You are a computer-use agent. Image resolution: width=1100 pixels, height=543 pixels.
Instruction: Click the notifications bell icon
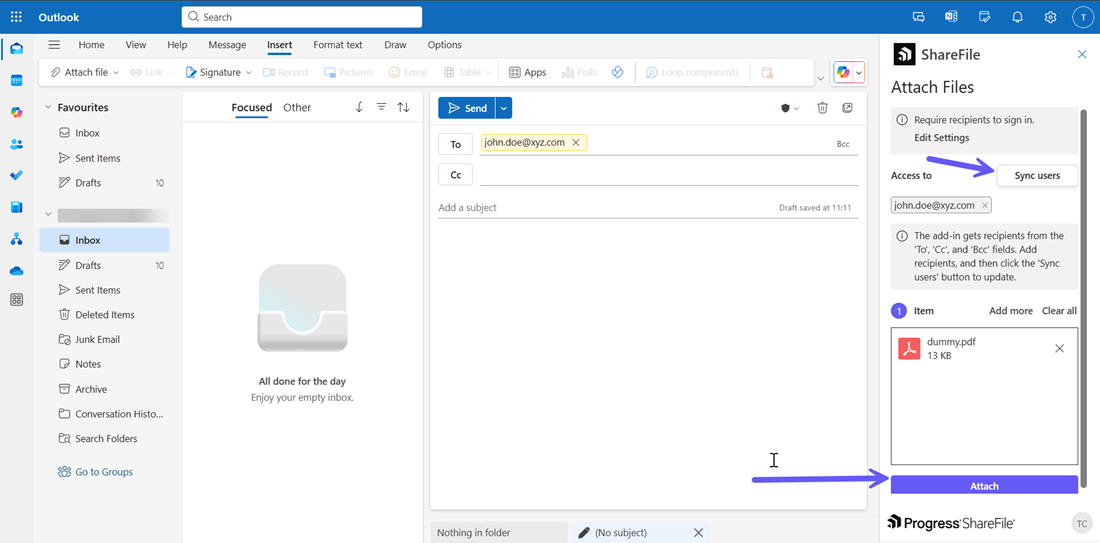click(1017, 17)
